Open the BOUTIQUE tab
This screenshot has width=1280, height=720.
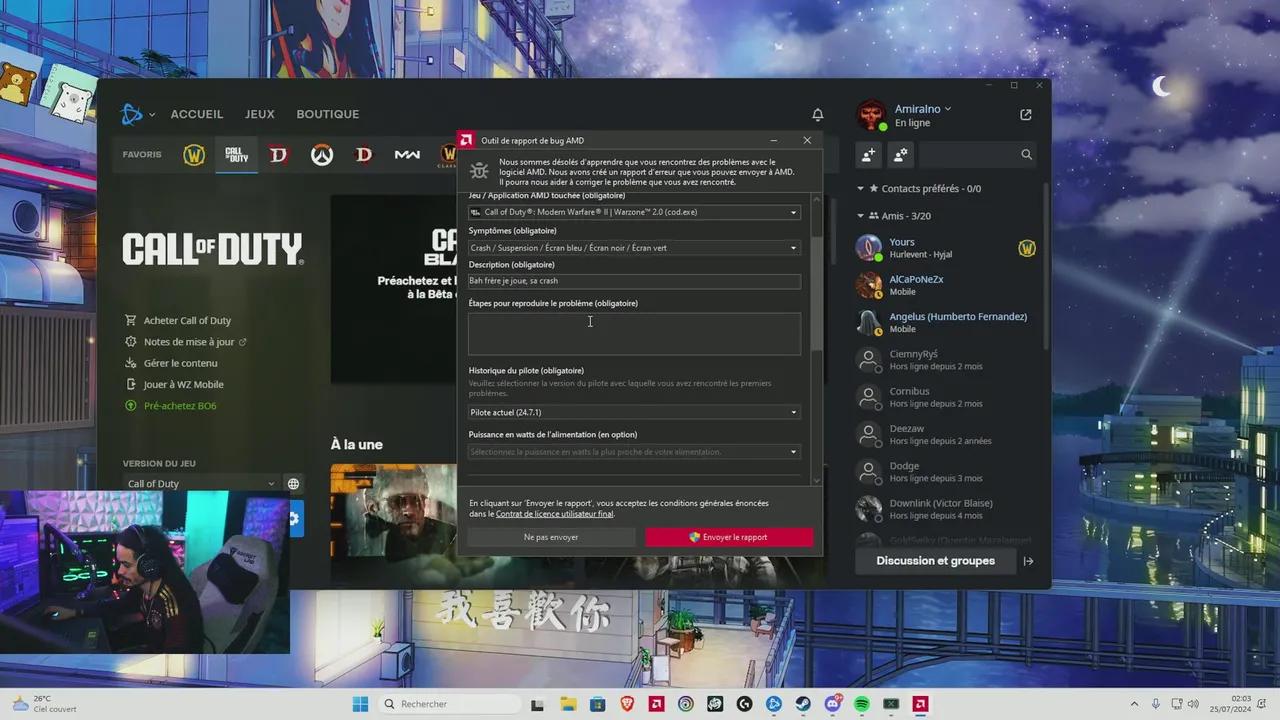tap(328, 114)
